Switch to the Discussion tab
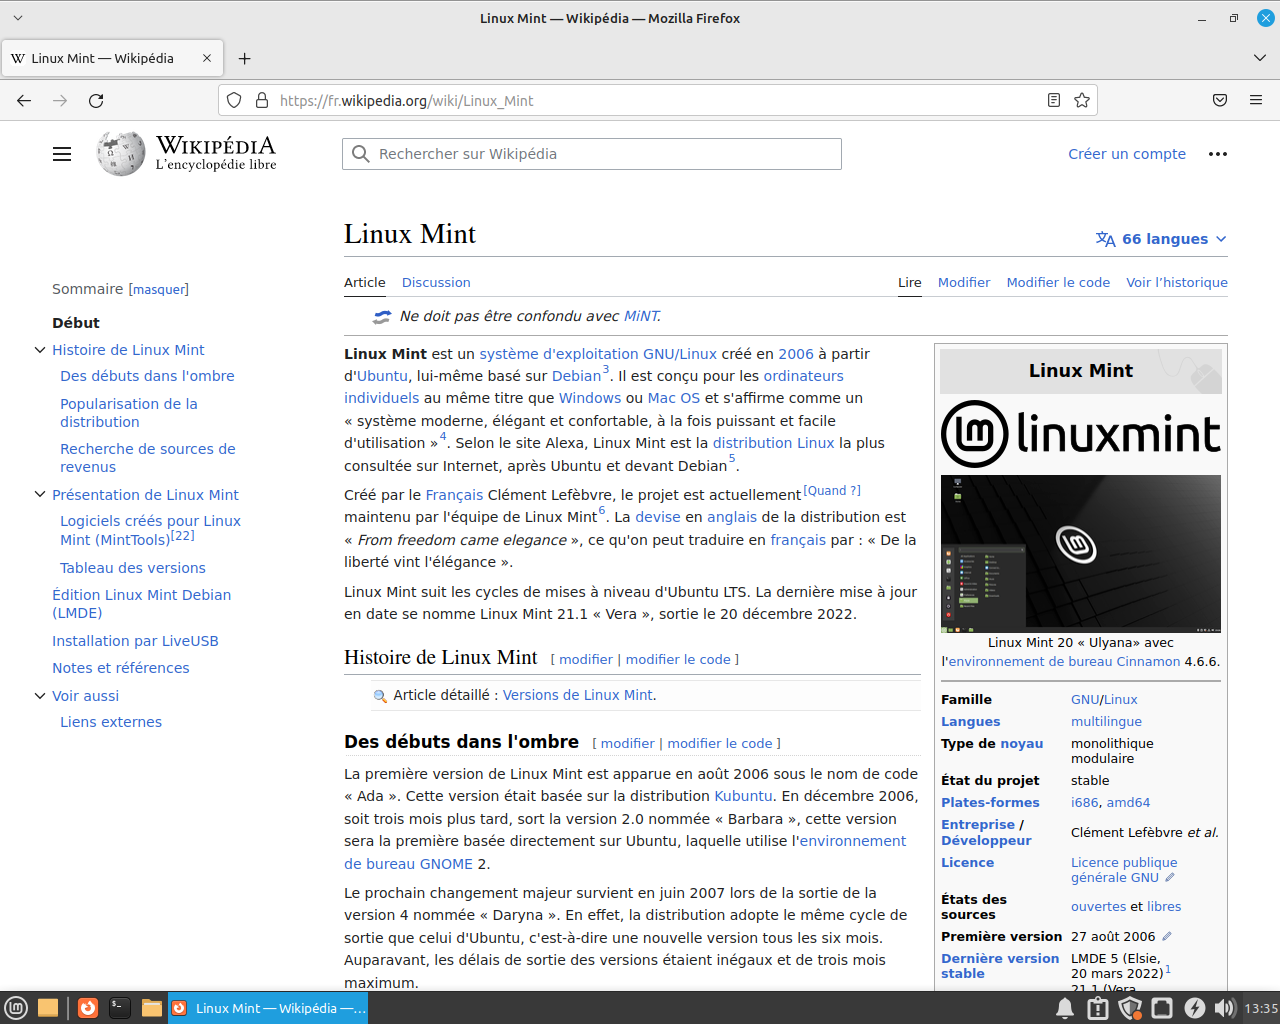Screen dimensions: 1280x1024 point(436,283)
